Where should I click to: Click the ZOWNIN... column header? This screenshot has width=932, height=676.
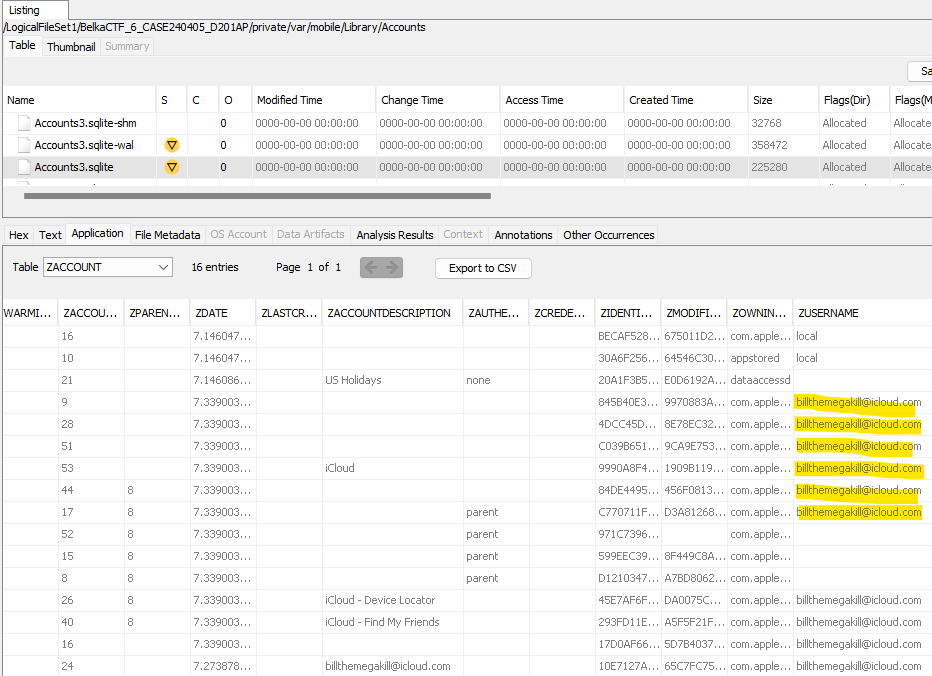760,313
